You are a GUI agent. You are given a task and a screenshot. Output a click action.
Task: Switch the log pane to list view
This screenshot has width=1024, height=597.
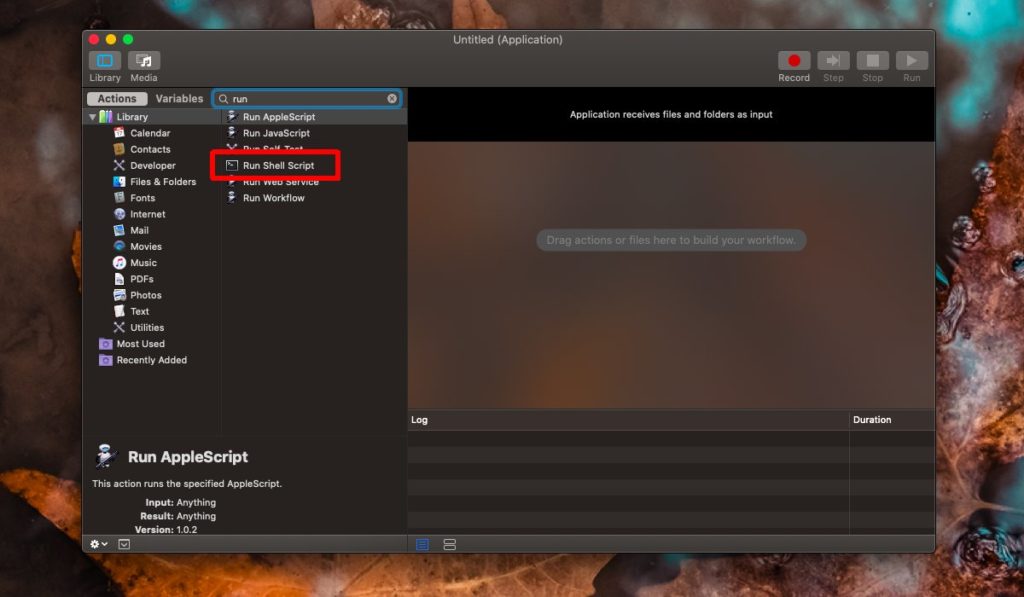421,544
